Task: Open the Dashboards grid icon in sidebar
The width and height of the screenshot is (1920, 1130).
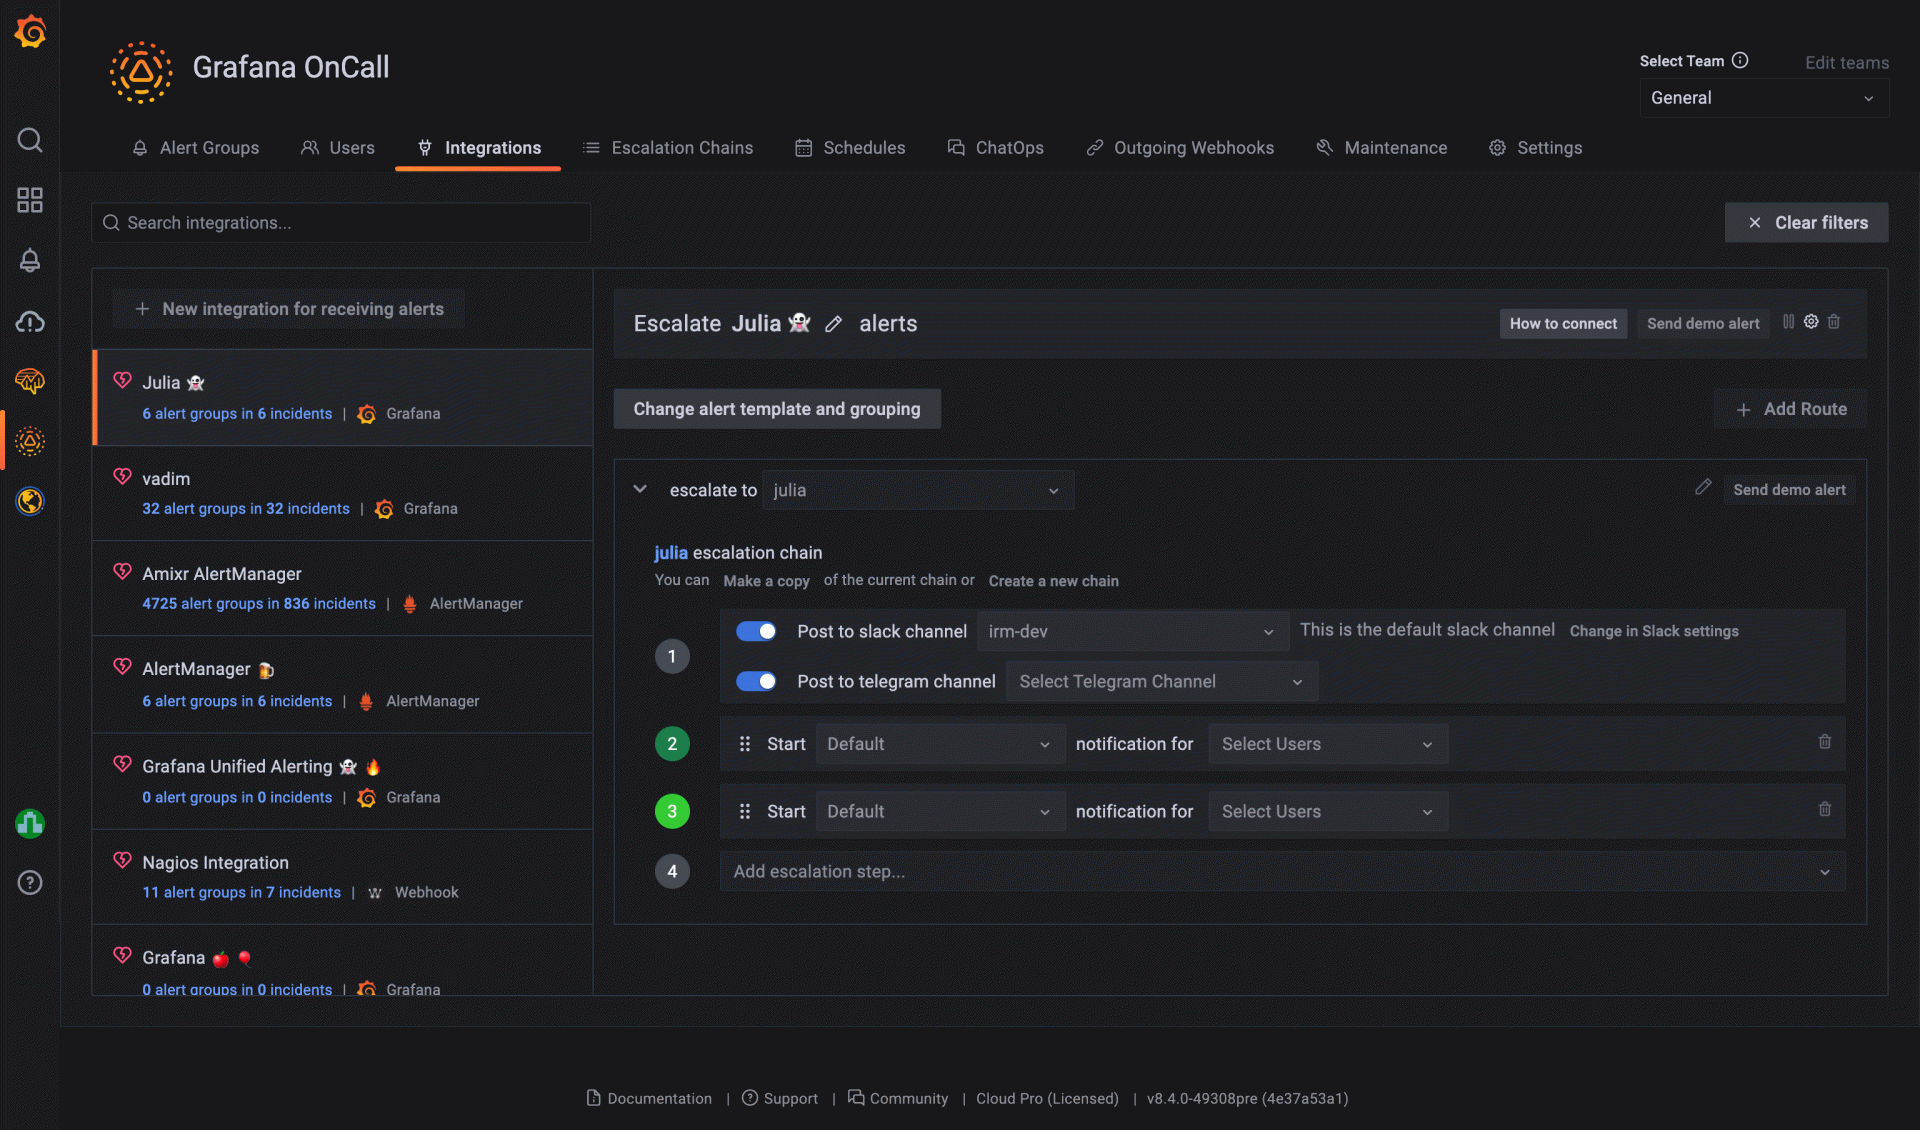Action: pos(30,200)
